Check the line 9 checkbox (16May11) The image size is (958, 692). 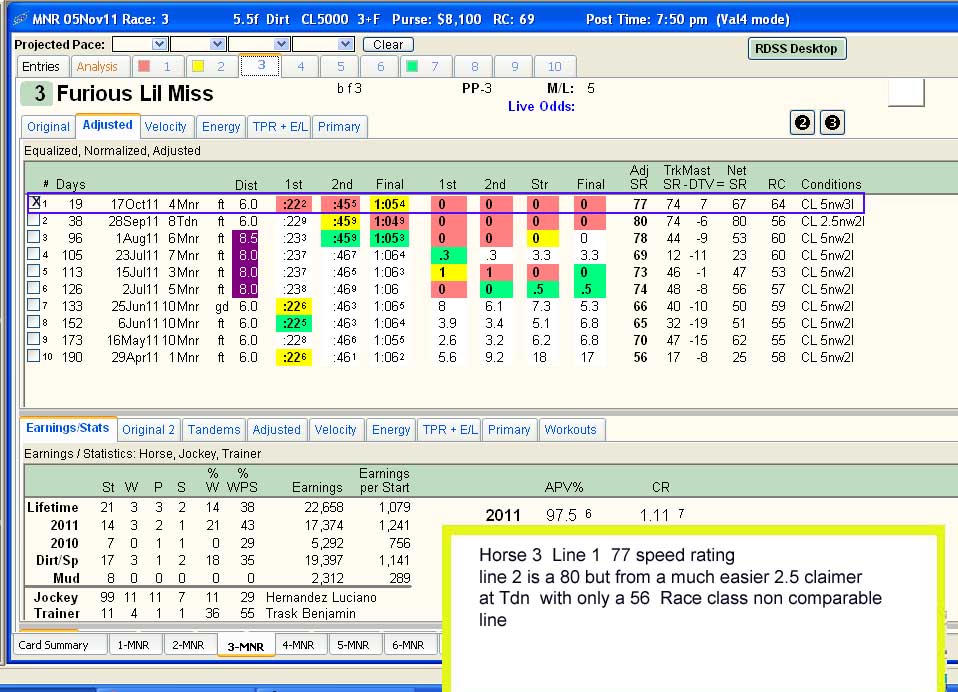click(x=34, y=339)
